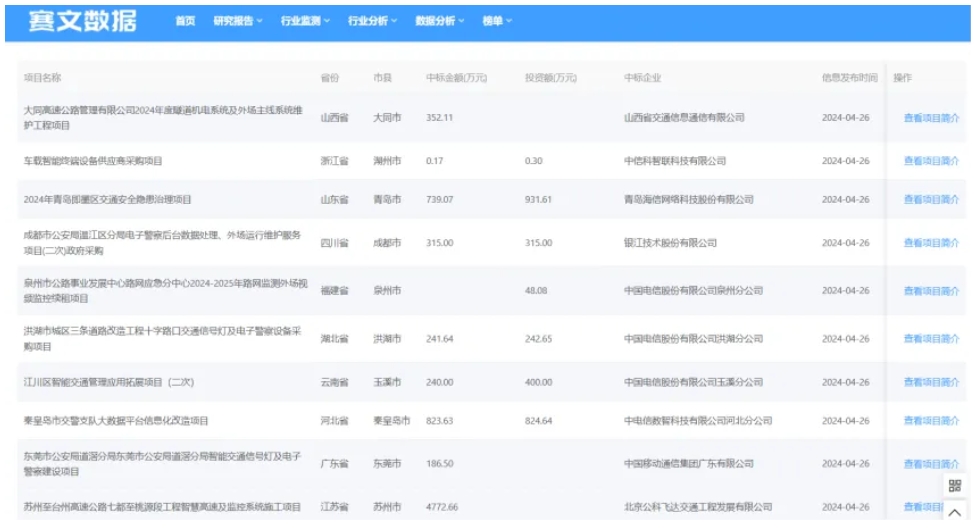The width and height of the screenshot is (975, 529).
Task: Select project name 秦皇岛市交警支队大数据平台信息化改造项目
Action: pyautogui.click(x=116, y=421)
